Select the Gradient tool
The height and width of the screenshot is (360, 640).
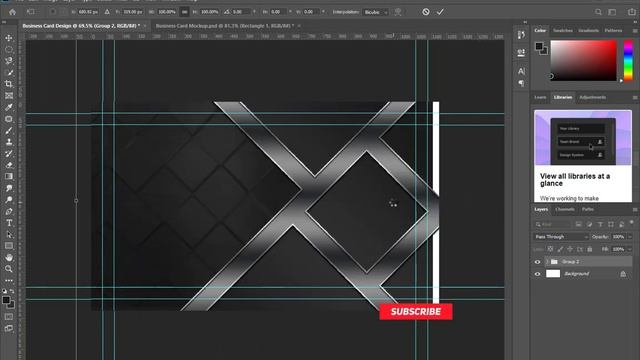pyautogui.click(x=9, y=176)
